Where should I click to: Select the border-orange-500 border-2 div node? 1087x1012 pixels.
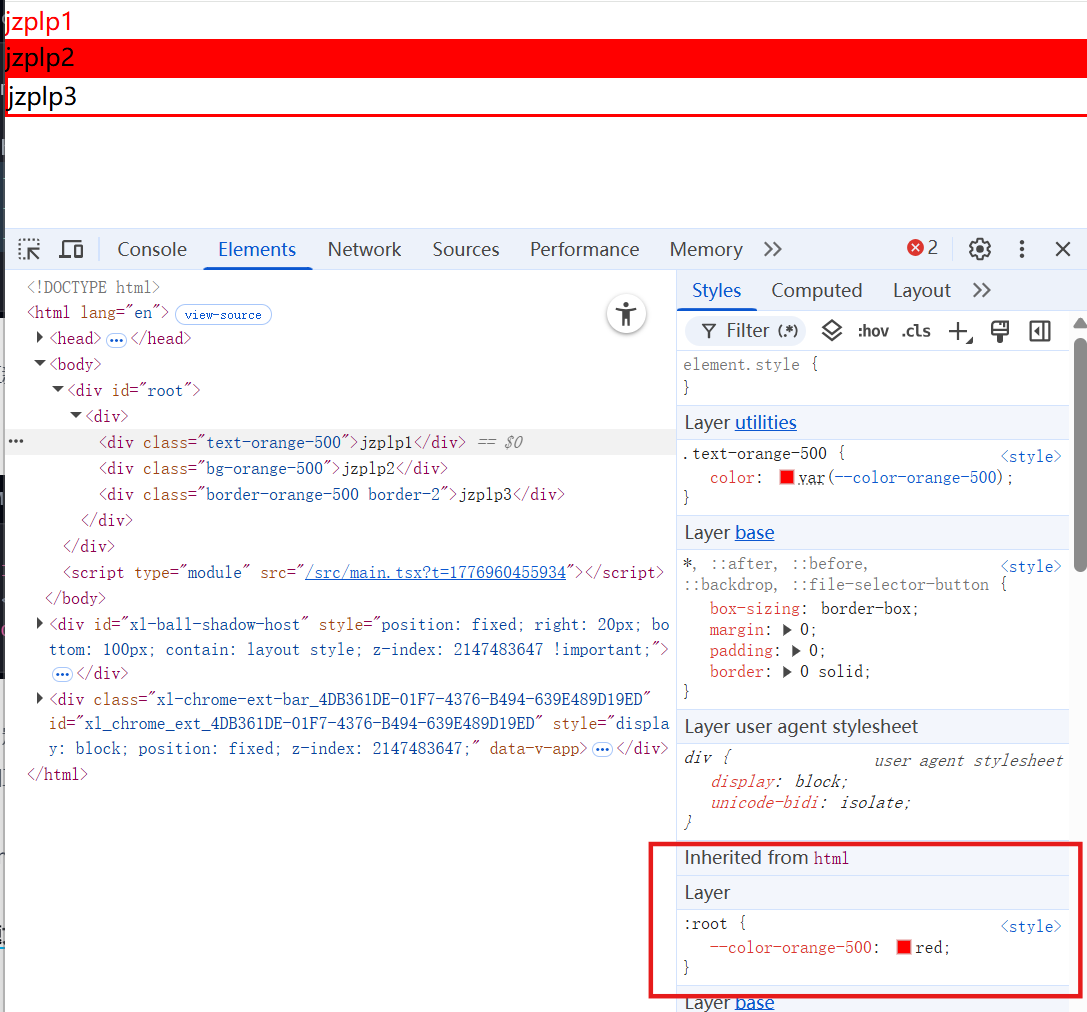click(x=331, y=494)
